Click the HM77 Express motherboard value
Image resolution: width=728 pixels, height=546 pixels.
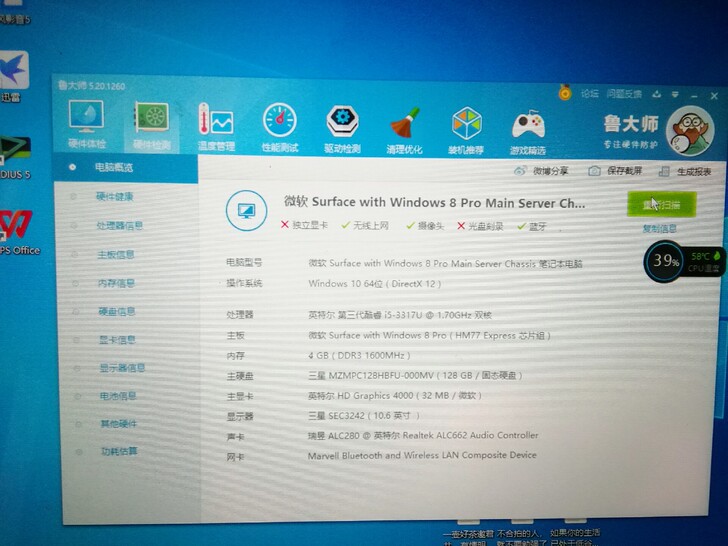point(429,335)
